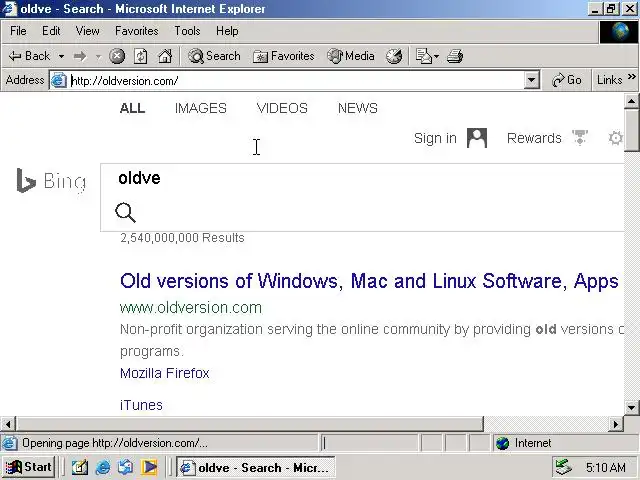Open the Favorites pane from the toolbar
This screenshot has height=480, width=640.
tap(284, 56)
